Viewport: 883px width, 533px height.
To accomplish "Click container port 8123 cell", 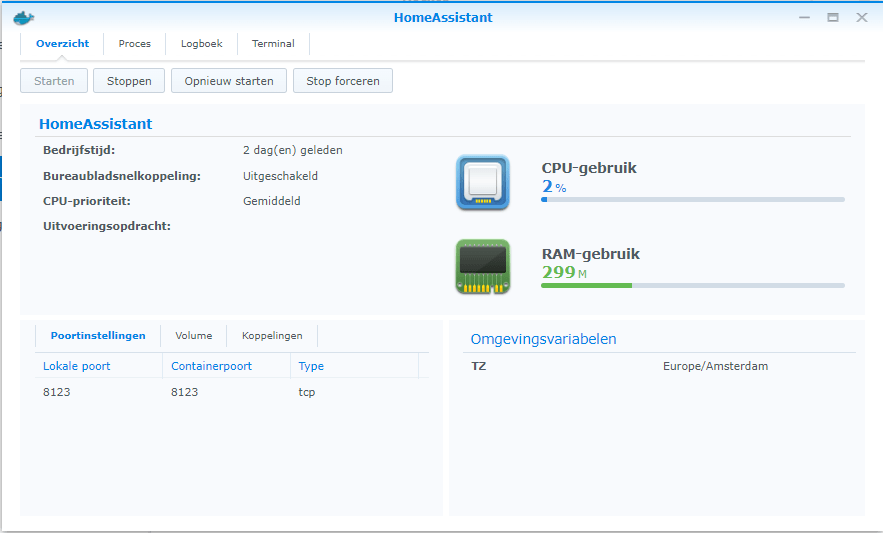I will tap(185, 392).
